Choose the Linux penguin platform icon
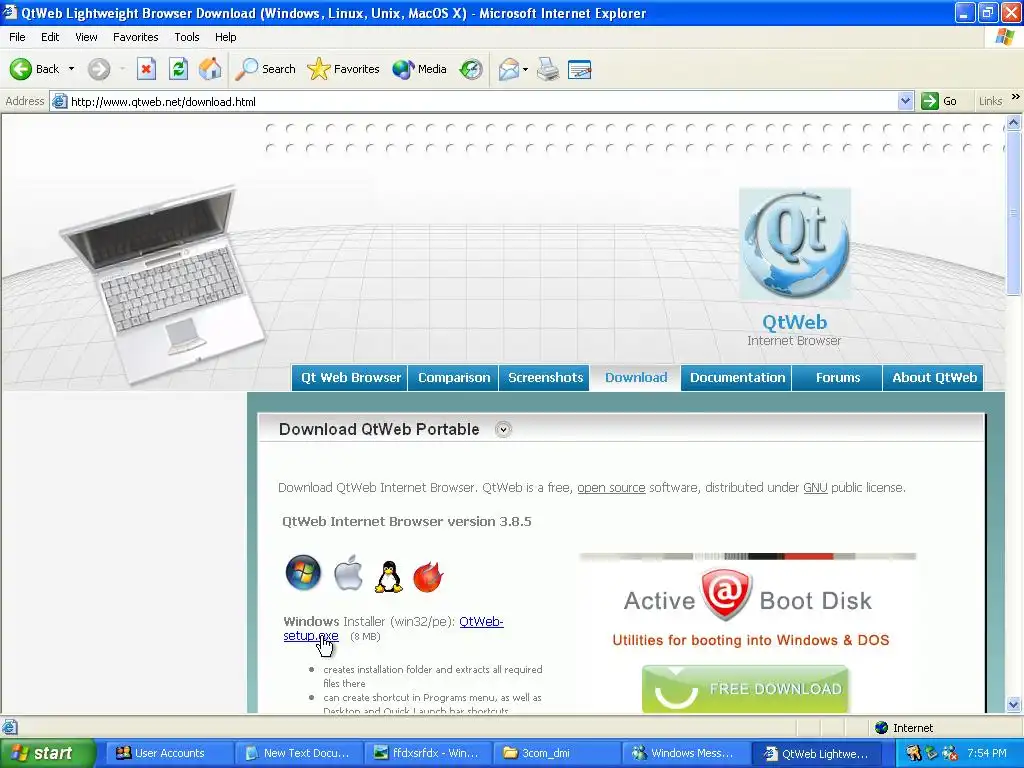Image resolution: width=1024 pixels, height=768 pixels. click(x=389, y=577)
